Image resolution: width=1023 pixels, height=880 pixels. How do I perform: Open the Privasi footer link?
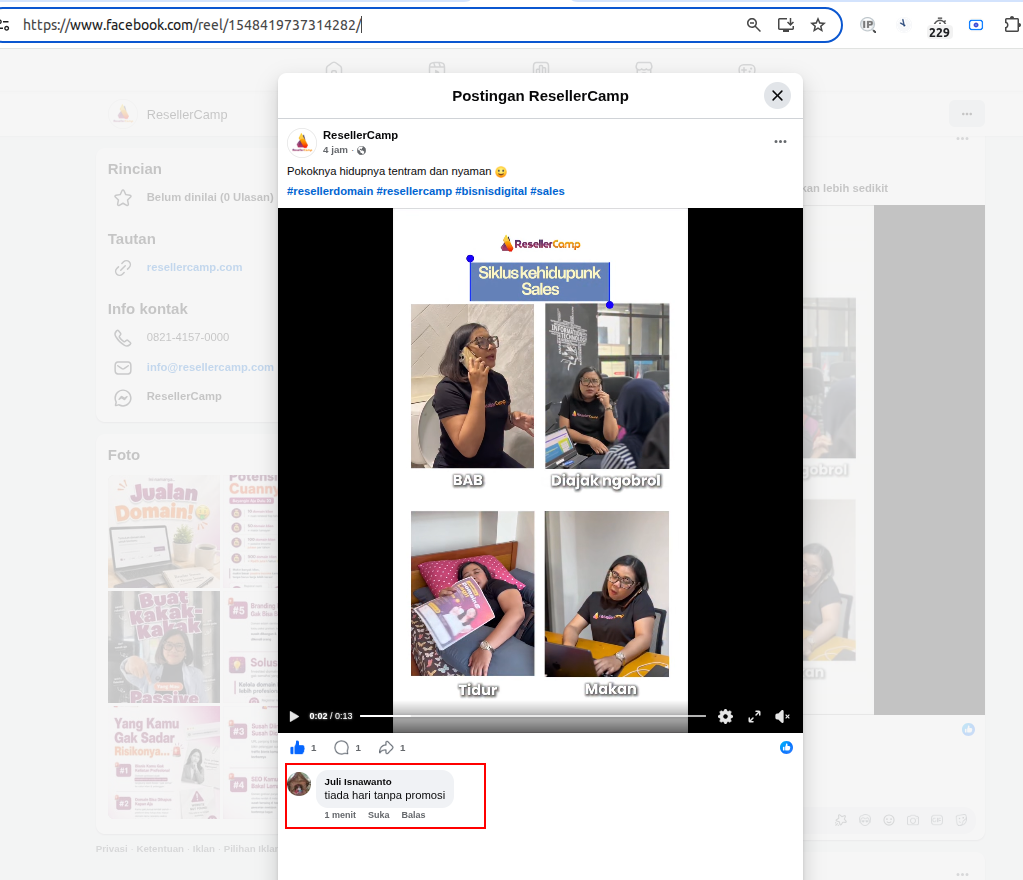[x=112, y=849]
